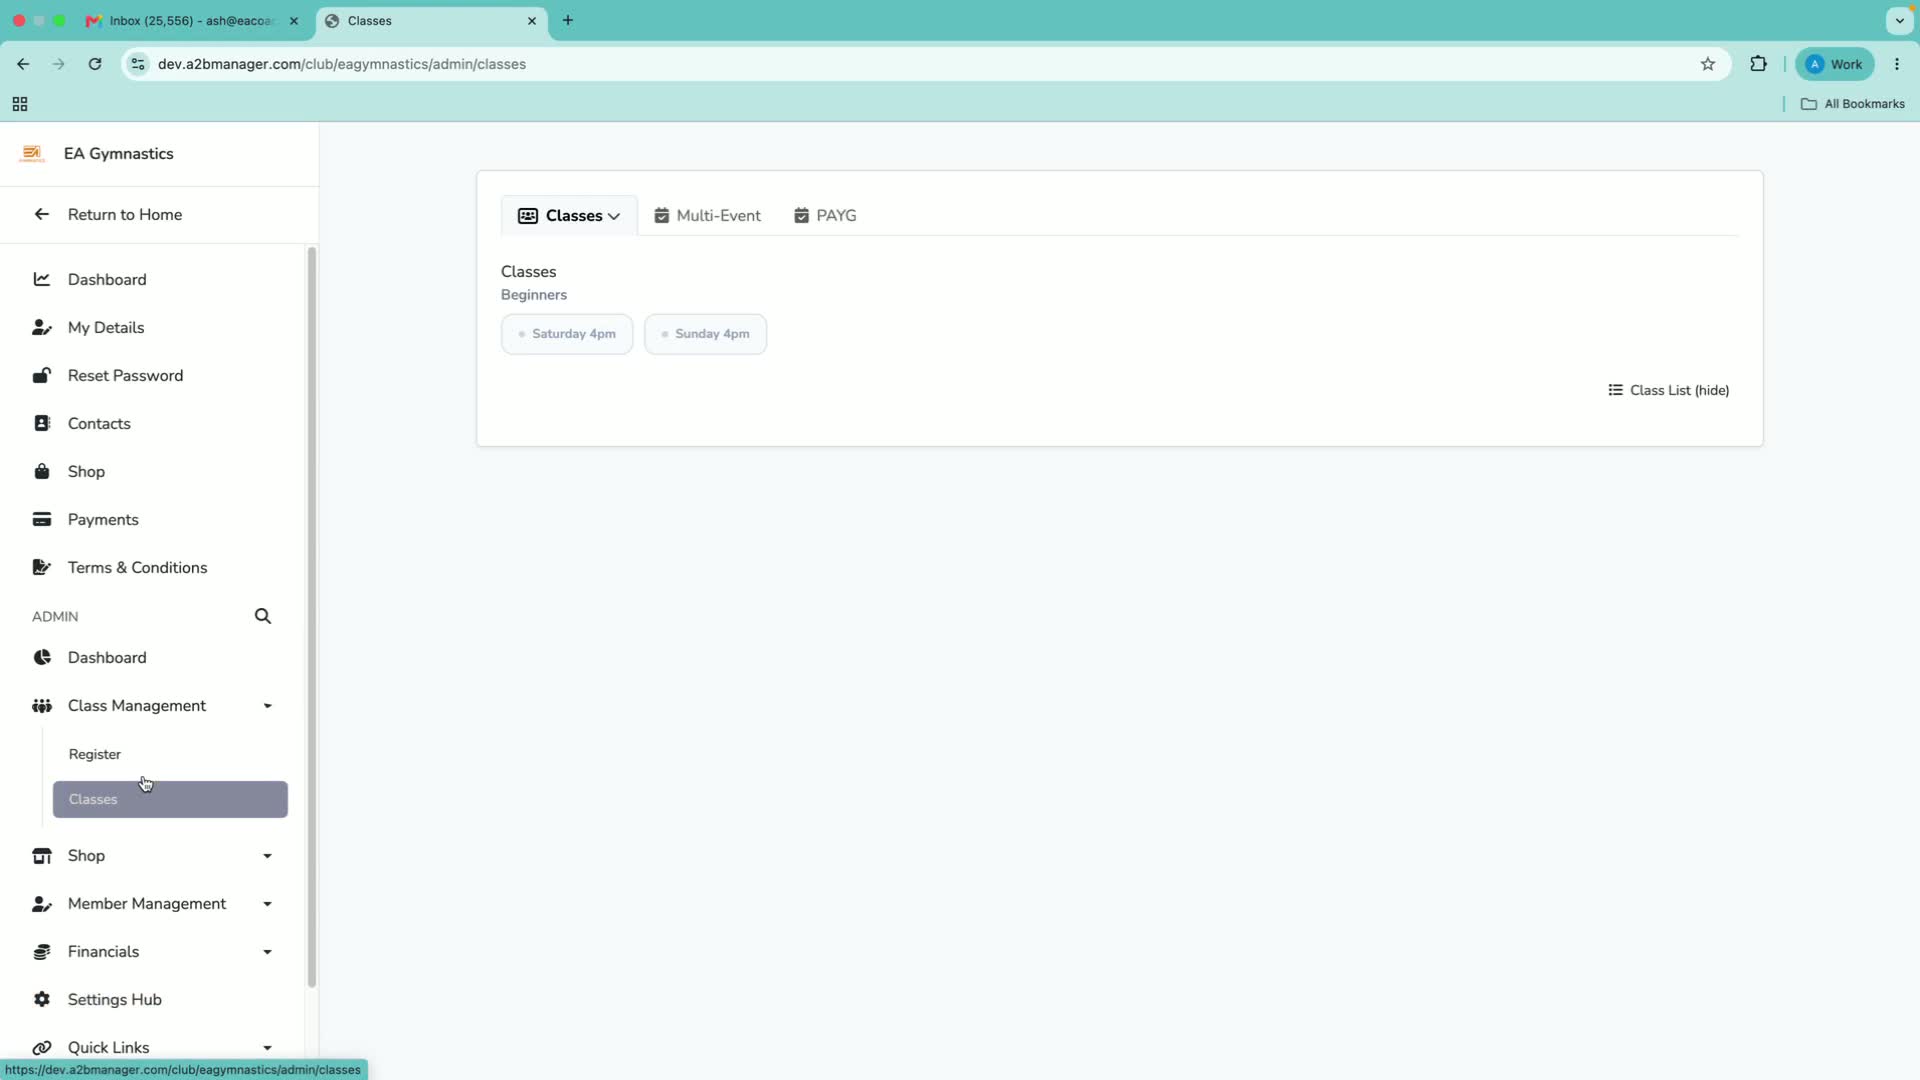Bookmark this page with the star icon

(x=1708, y=64)
